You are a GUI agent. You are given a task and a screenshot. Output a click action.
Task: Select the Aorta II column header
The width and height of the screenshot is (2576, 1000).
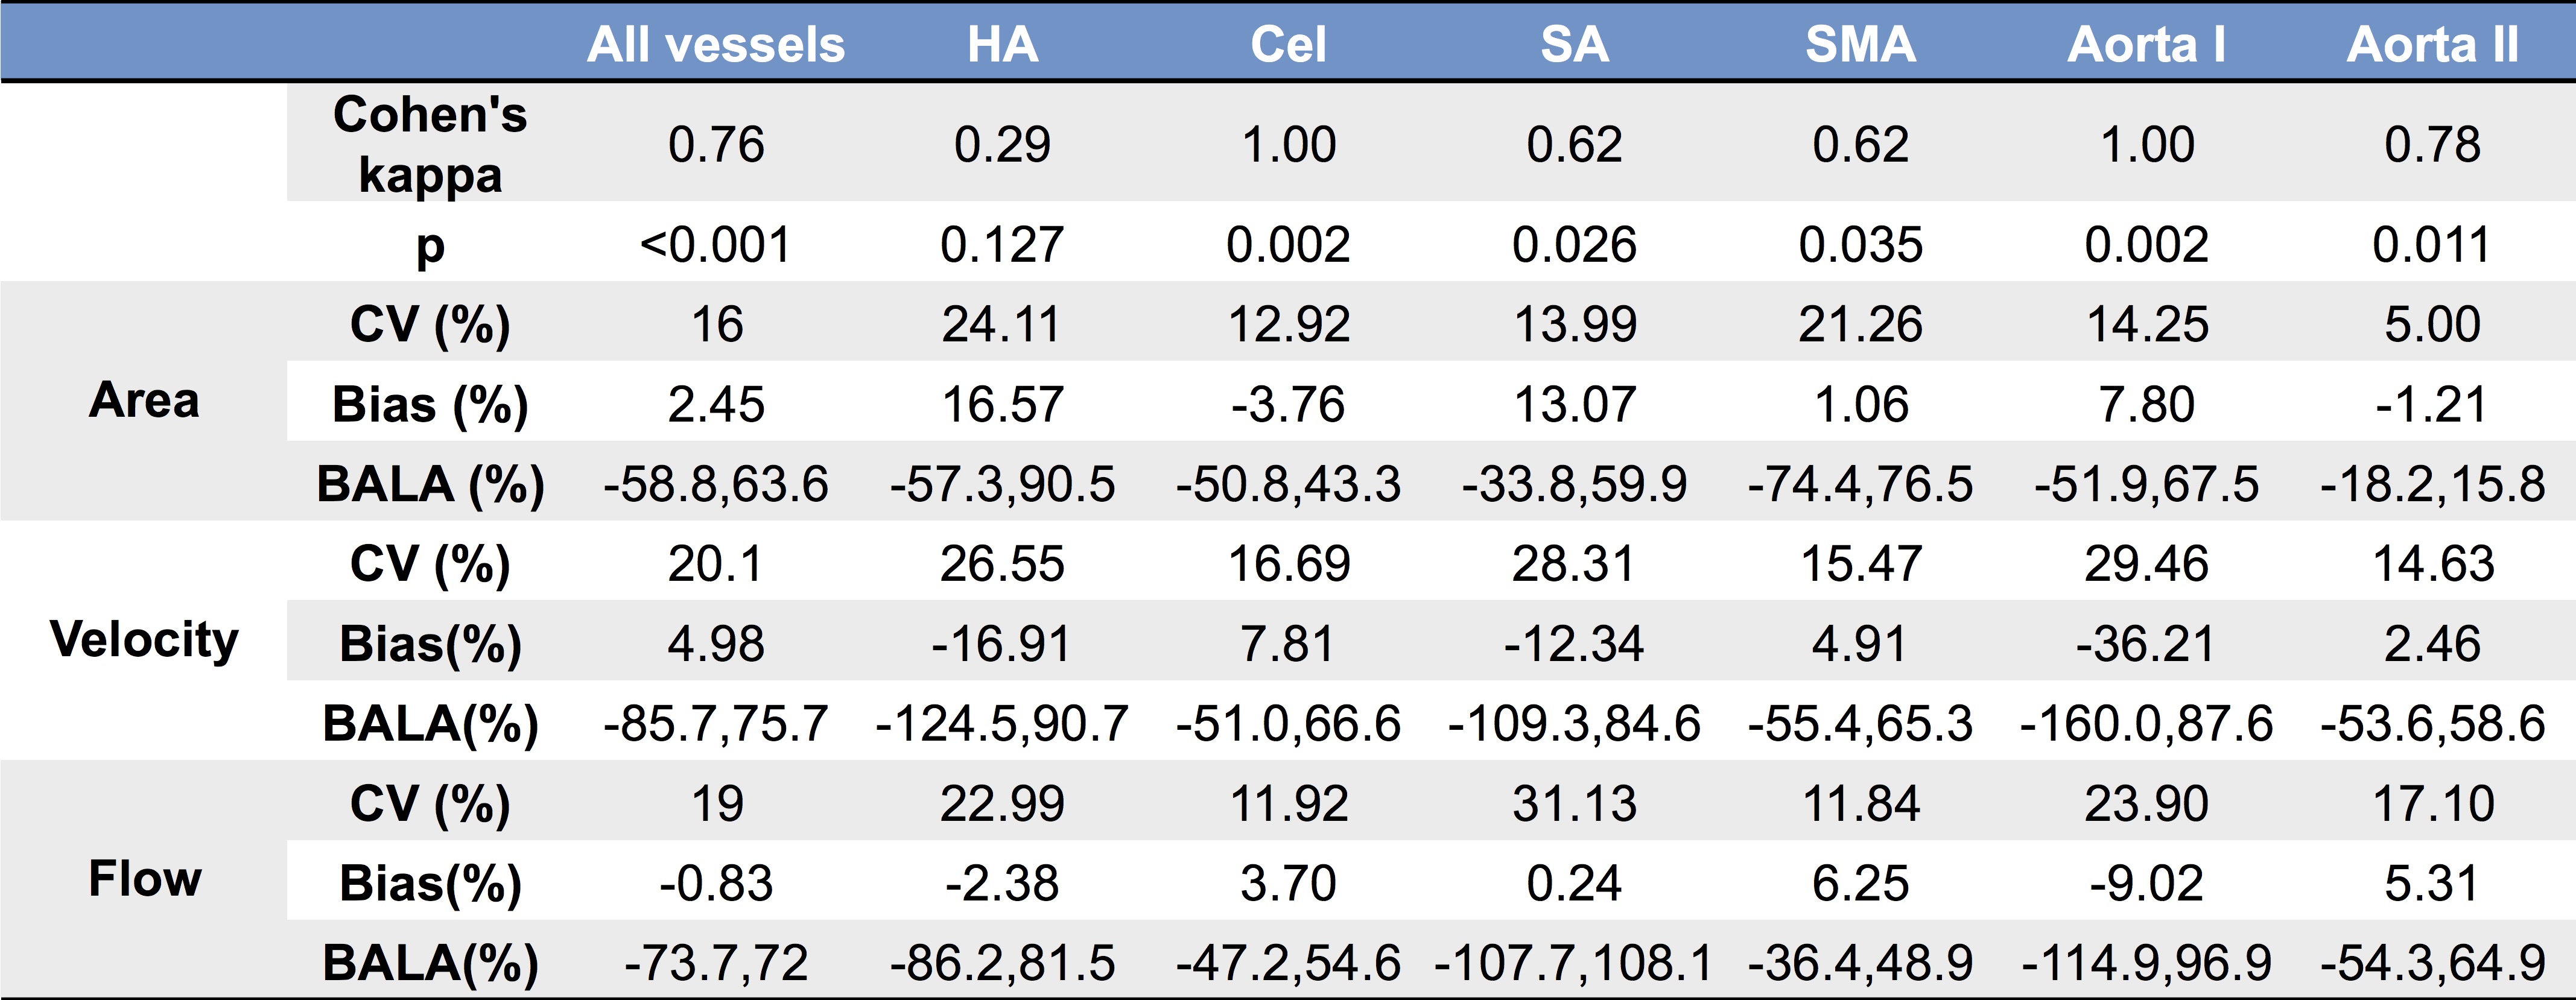coord(2432,45)
